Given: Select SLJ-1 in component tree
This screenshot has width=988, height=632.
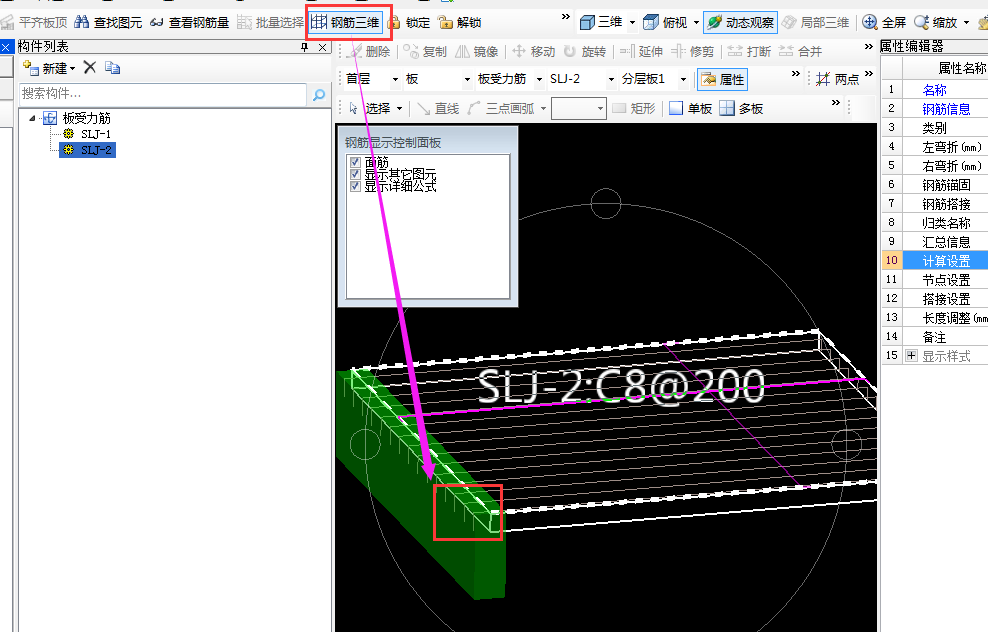Looking at the screenshot, I should [96, 134].
